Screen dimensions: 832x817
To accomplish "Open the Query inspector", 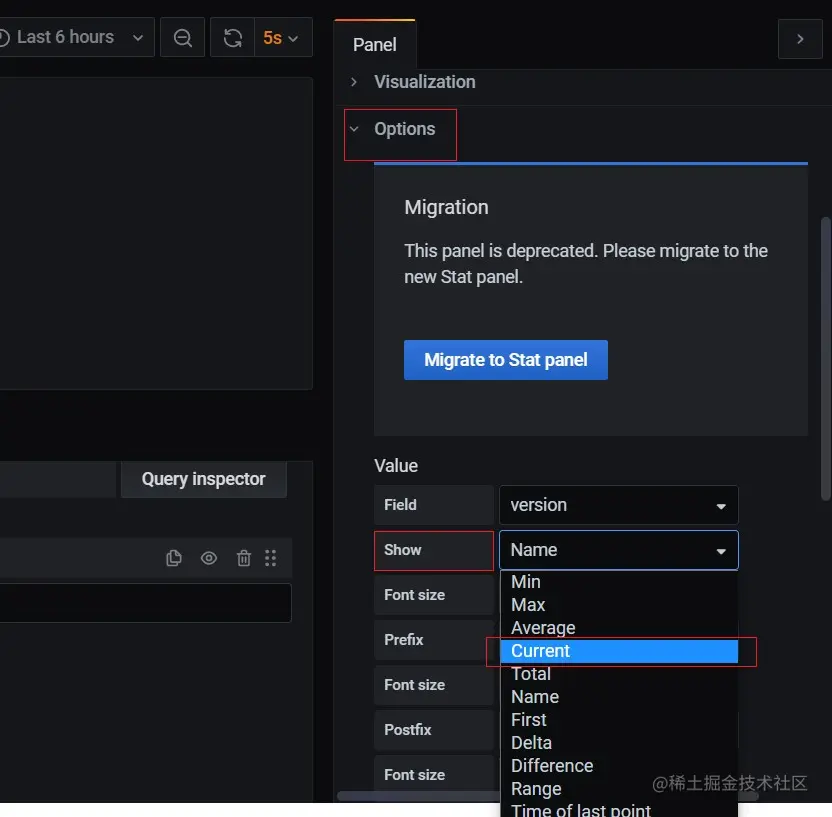I will (x=204, y=479).
